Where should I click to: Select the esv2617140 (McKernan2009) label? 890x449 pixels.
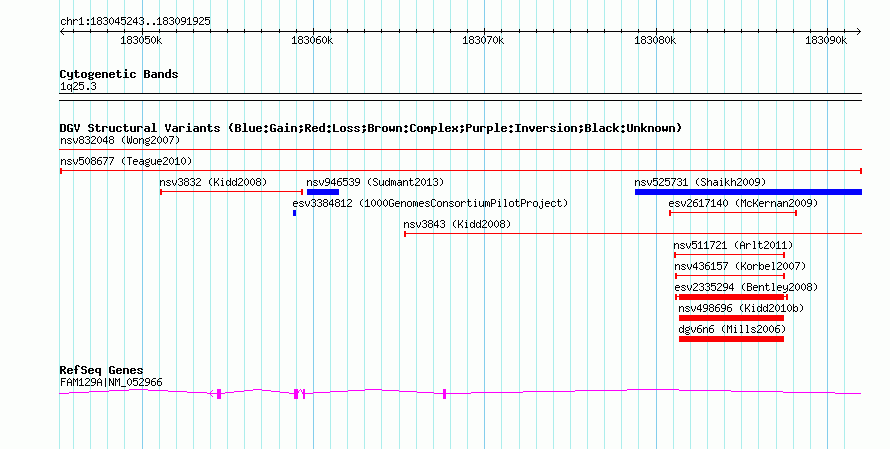[x=744, y=203]
